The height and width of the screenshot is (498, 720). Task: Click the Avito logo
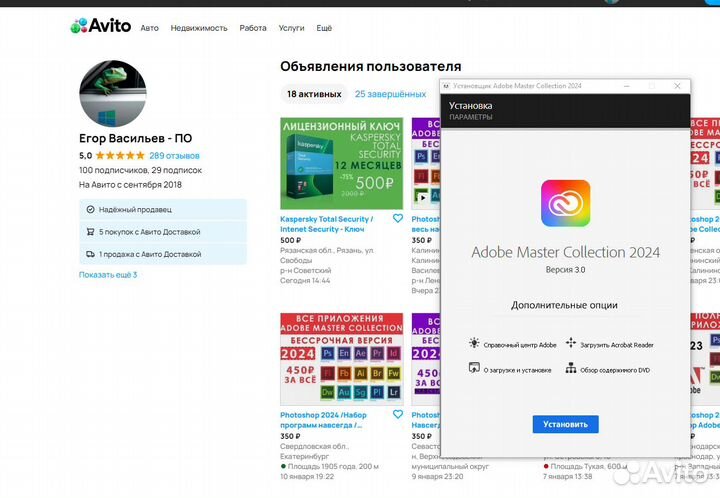click(100, 26)
